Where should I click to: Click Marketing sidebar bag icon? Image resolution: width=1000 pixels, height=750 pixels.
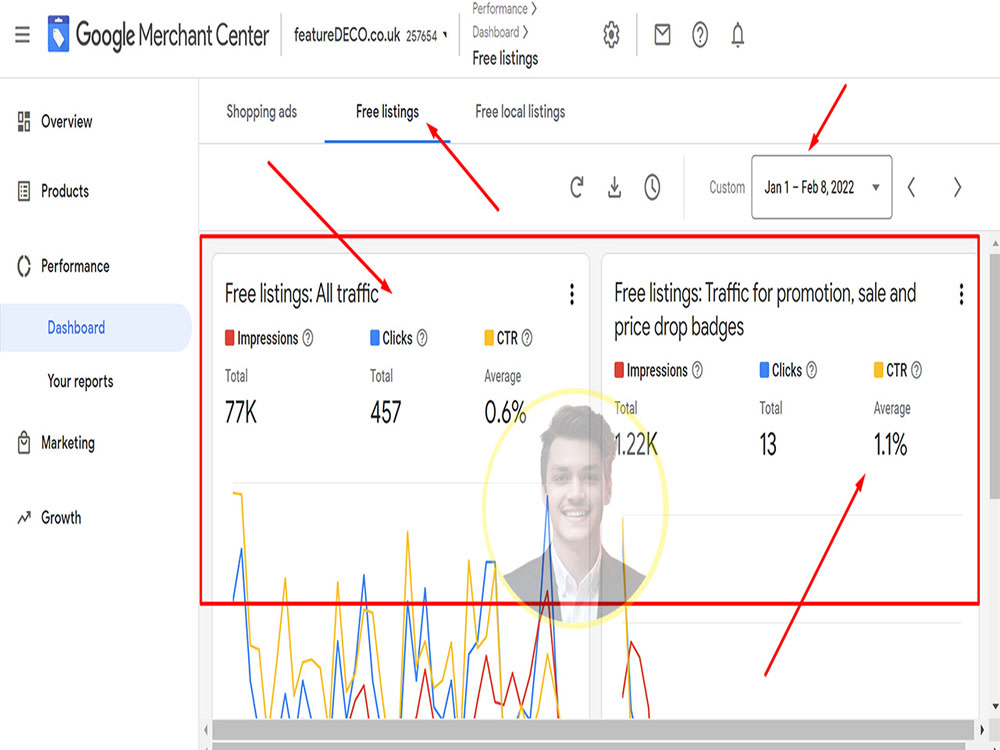pos(24,443)
